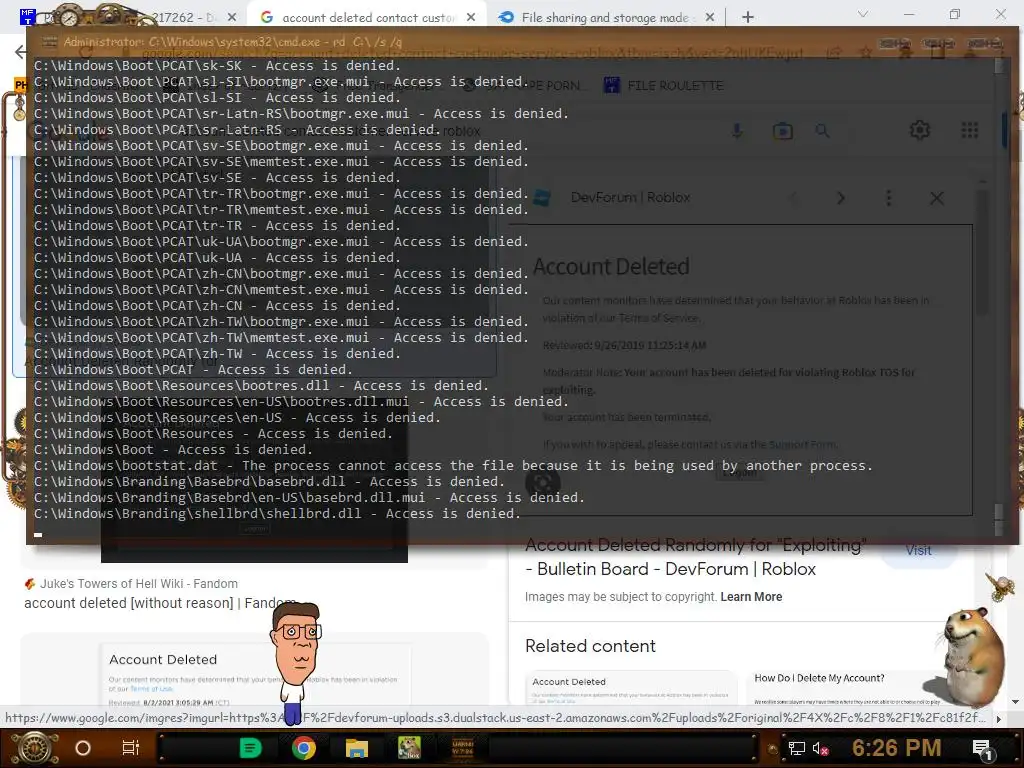Image resolution: width=1024 pixels, height=768 pixels.
Task: Close the 'account deleted contact' tab
Action: coord(471,18)
